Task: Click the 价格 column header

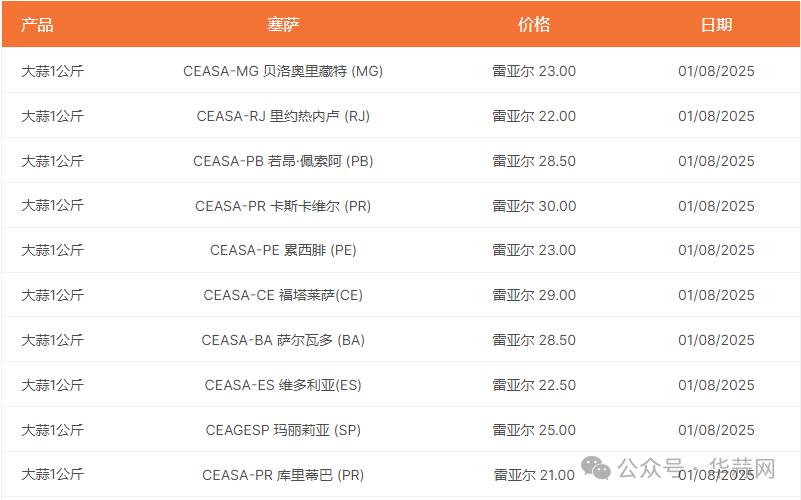Action: (534, 25)
